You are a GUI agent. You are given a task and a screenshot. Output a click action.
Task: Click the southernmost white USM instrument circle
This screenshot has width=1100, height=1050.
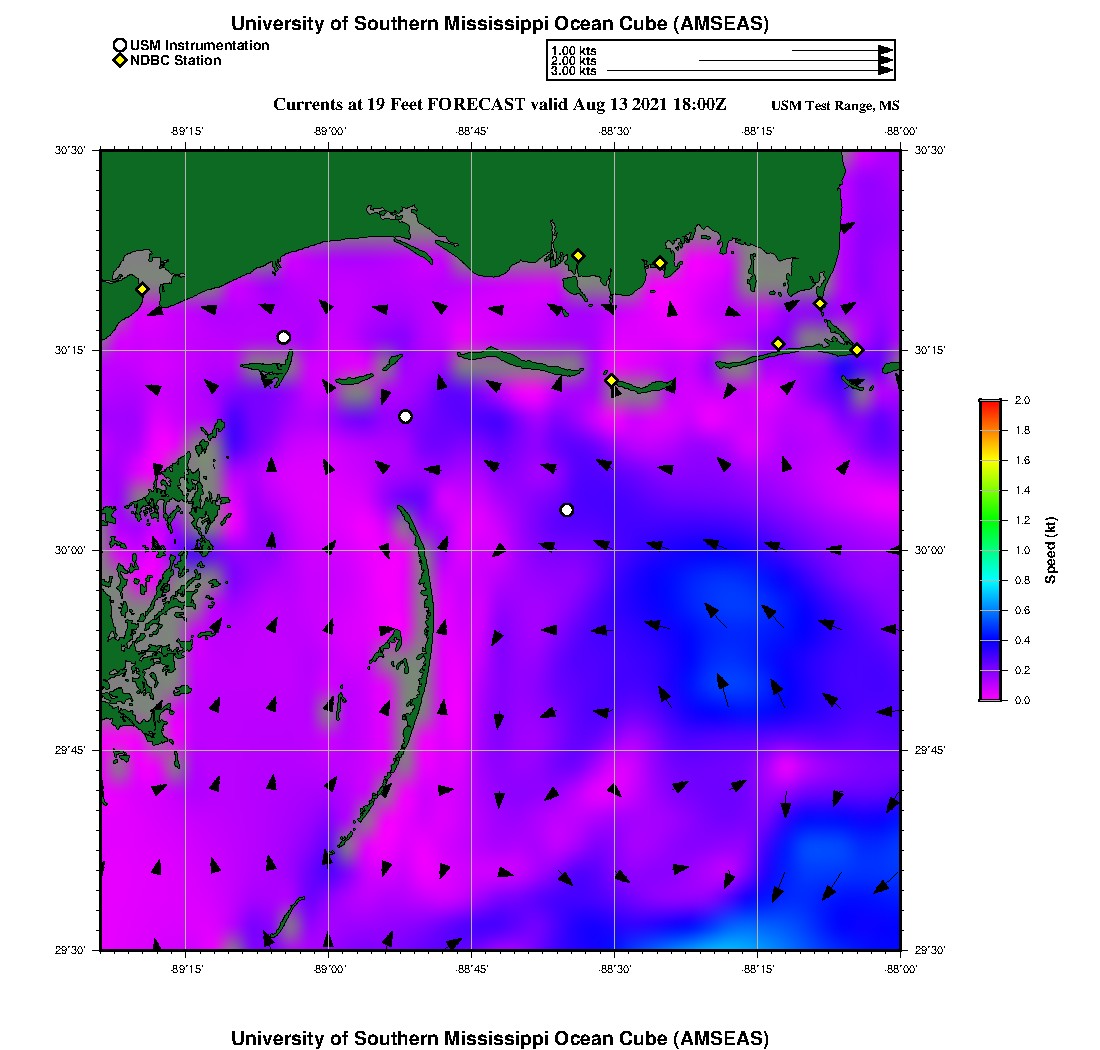pyautogui.click(x=567, y=510)
